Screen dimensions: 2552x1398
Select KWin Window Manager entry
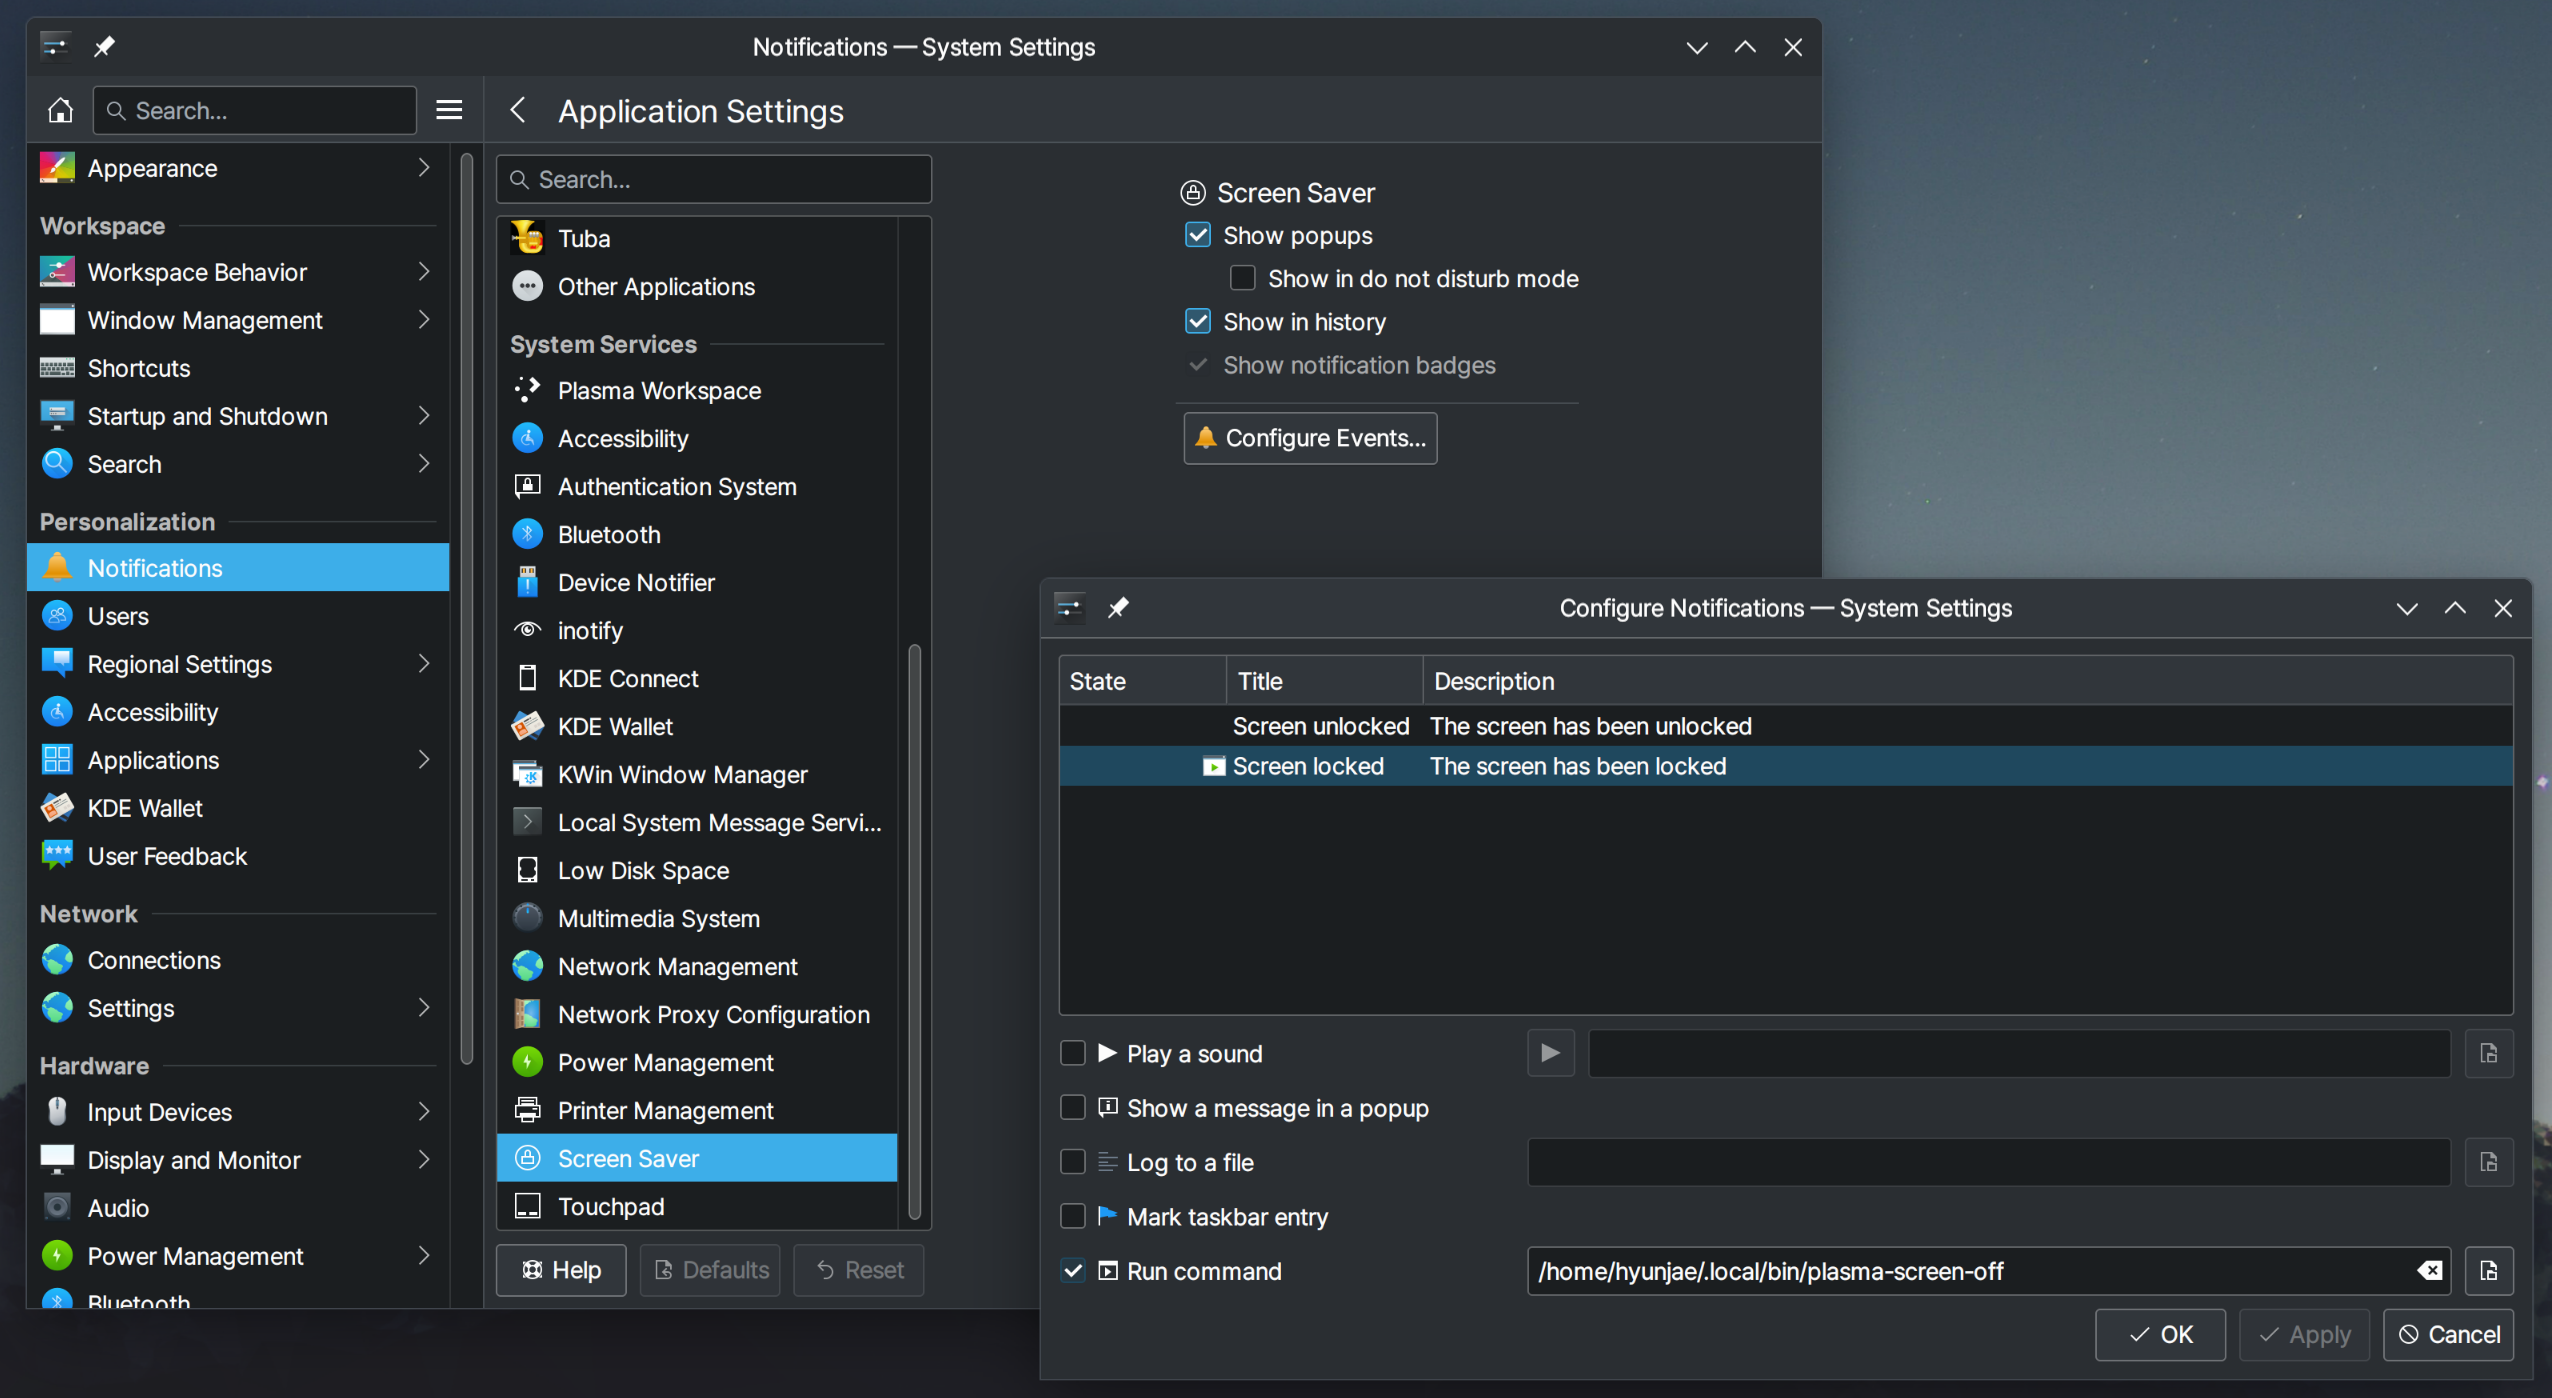[697, 774]
